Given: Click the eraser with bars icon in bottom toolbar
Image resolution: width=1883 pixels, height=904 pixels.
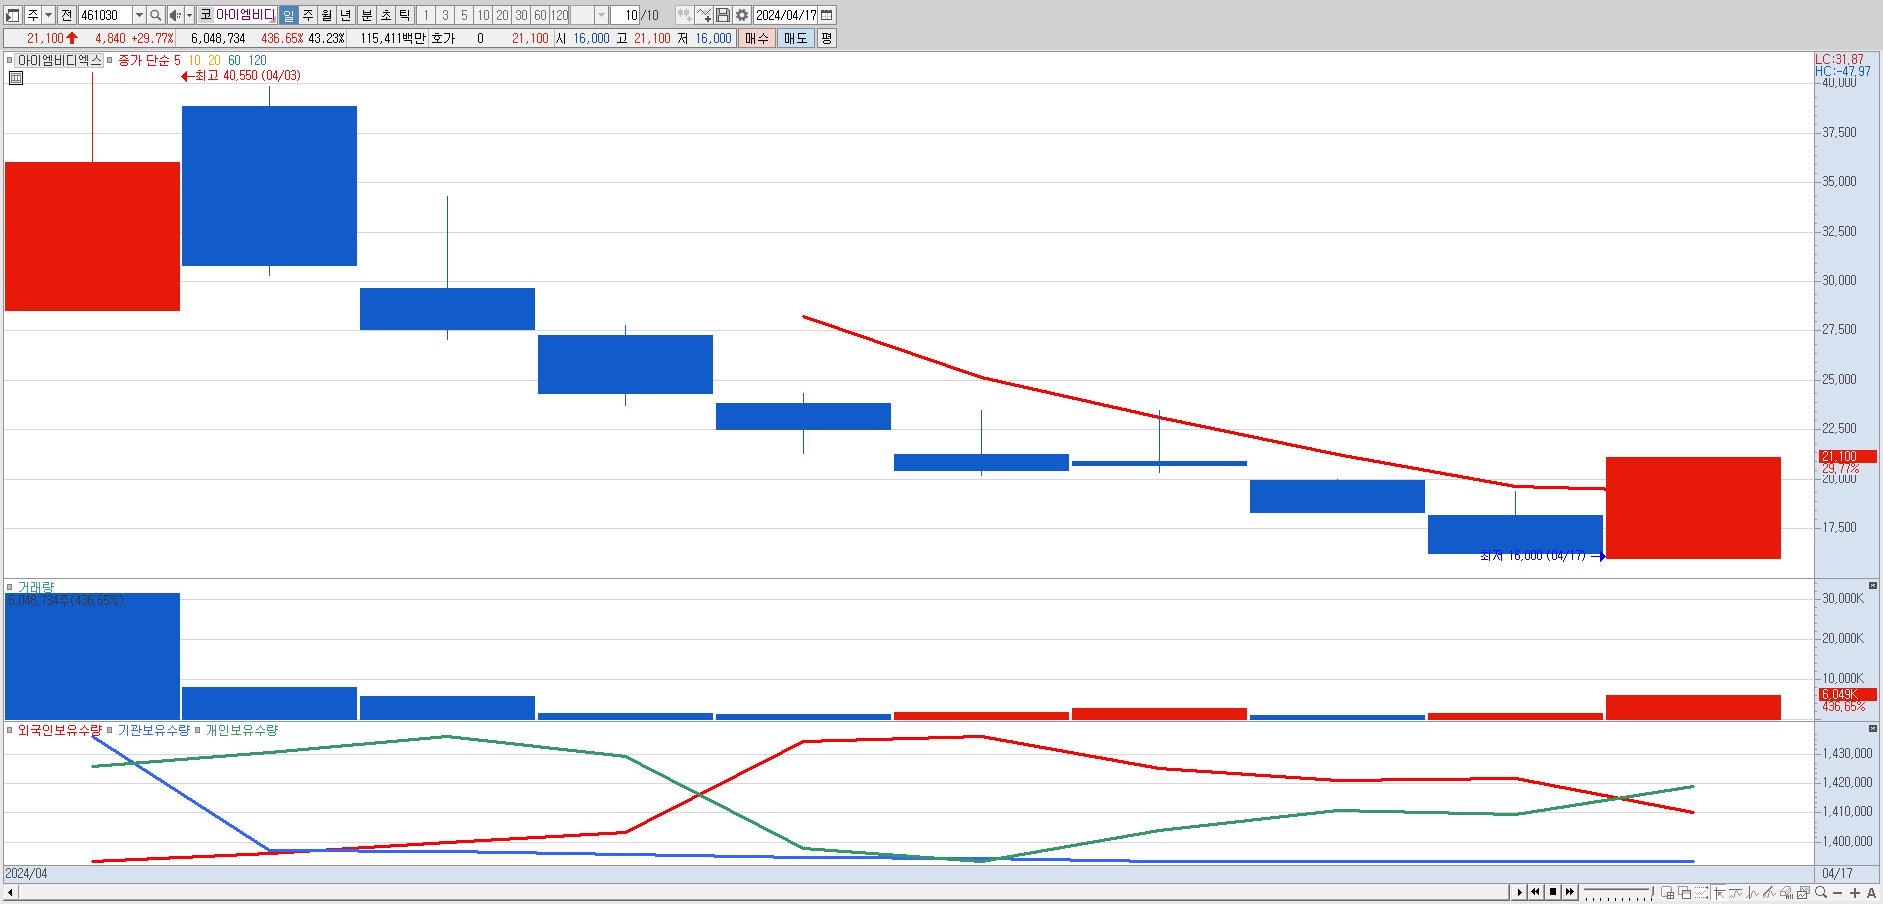Looking at the screenshot, I should pyautogui.click(x=1786, y=893).
